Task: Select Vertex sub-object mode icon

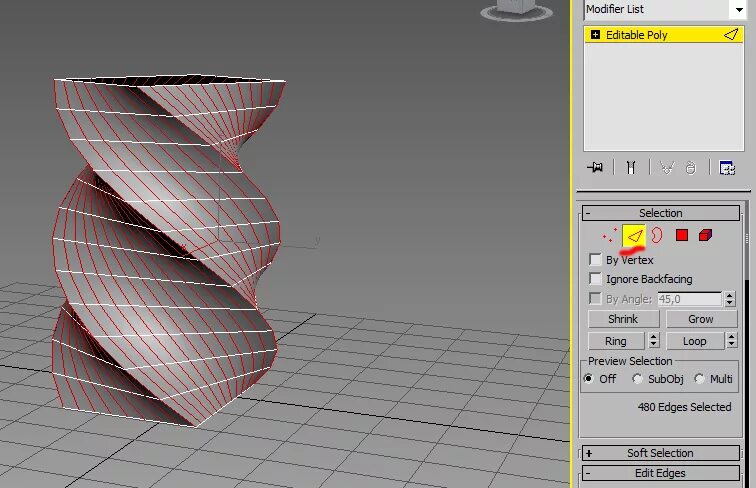Action: pyautogui.click(x=609, y=236)
